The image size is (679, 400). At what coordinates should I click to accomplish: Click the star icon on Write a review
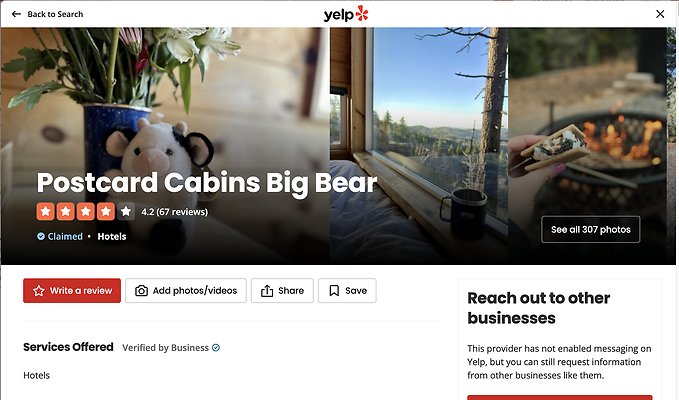39,290
